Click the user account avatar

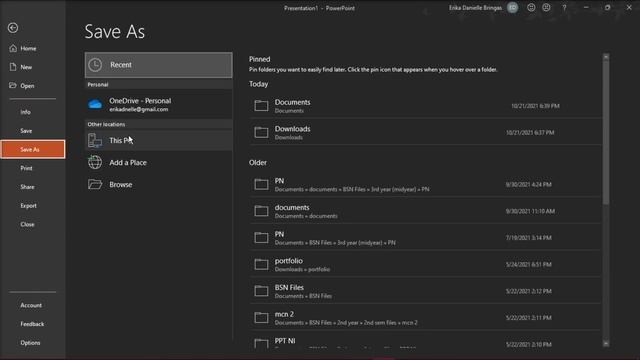513,7
